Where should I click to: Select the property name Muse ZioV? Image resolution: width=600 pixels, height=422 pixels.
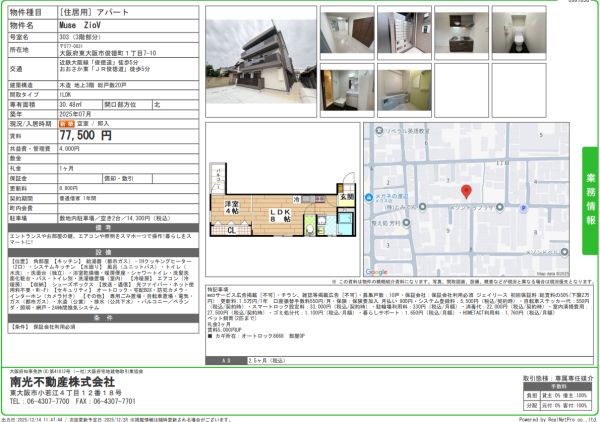point(80,26)
